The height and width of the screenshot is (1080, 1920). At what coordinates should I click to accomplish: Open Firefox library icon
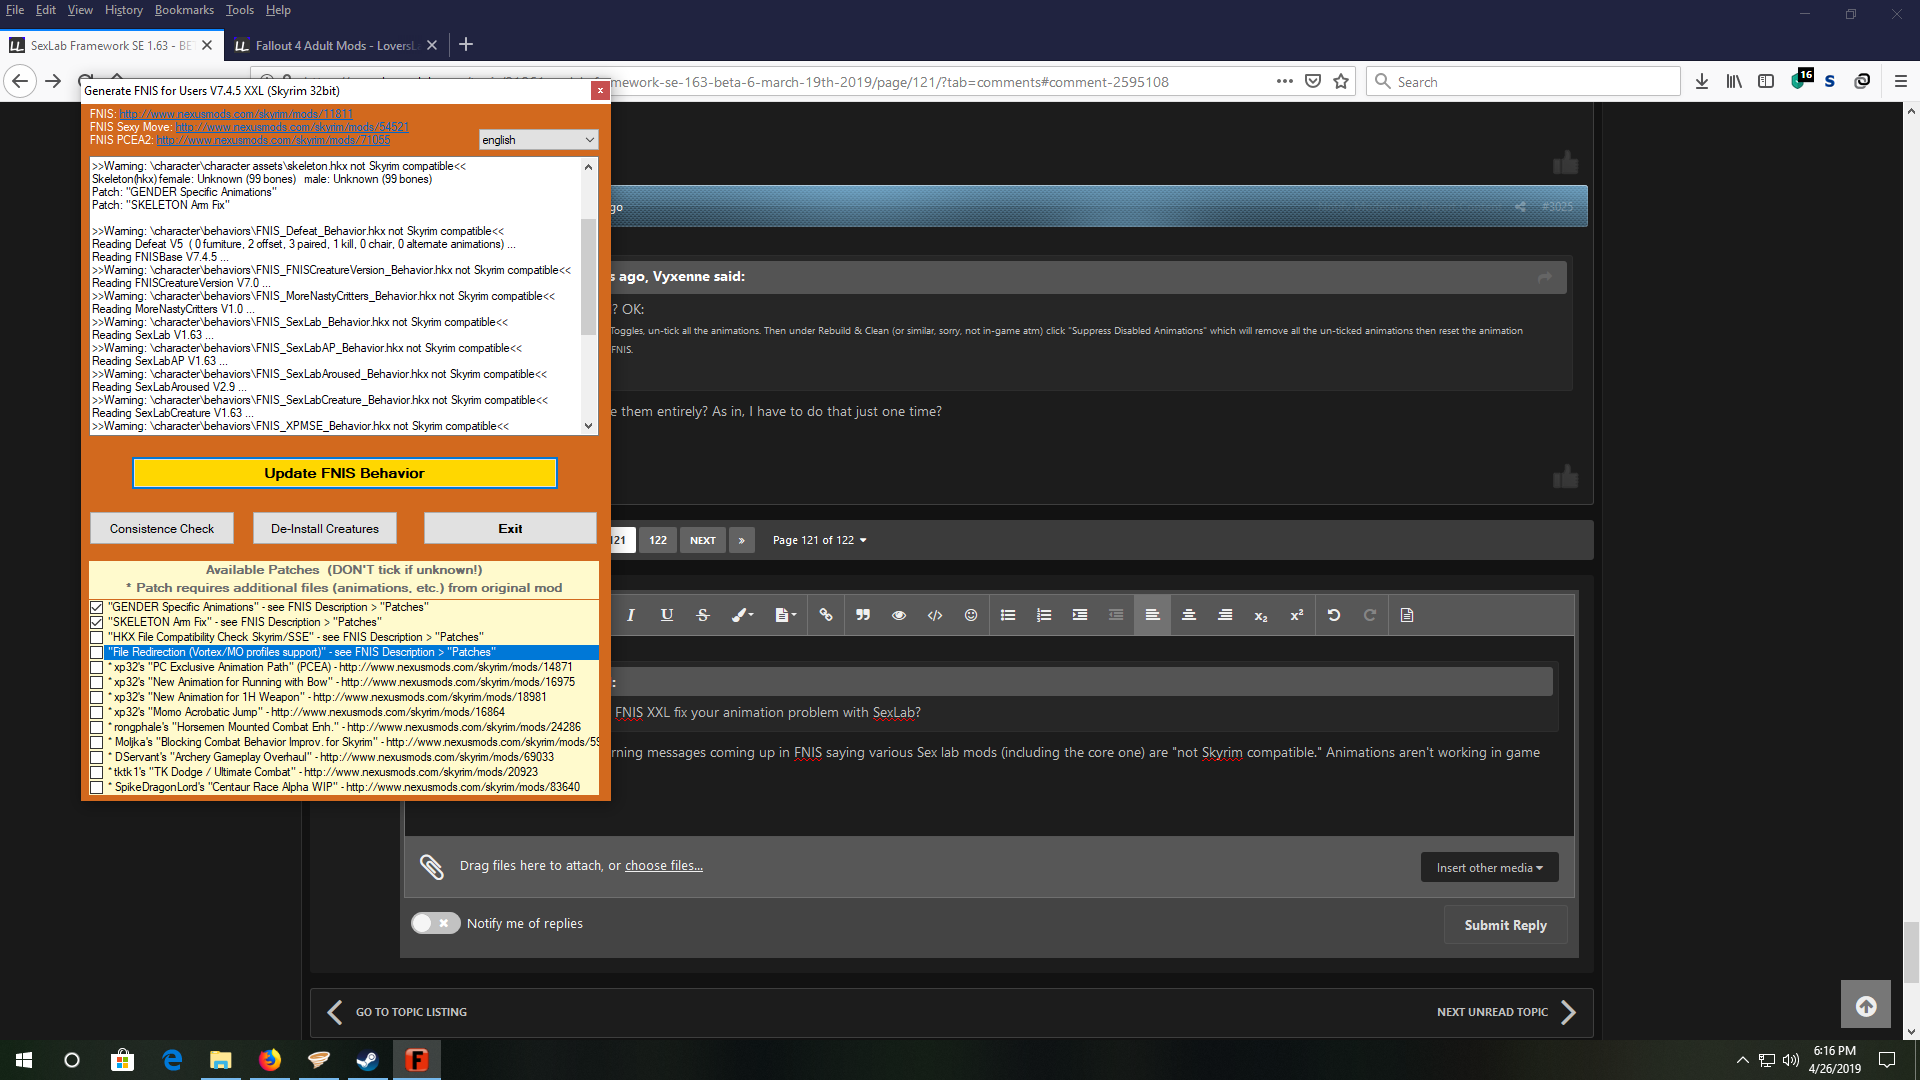[1734, 82]
